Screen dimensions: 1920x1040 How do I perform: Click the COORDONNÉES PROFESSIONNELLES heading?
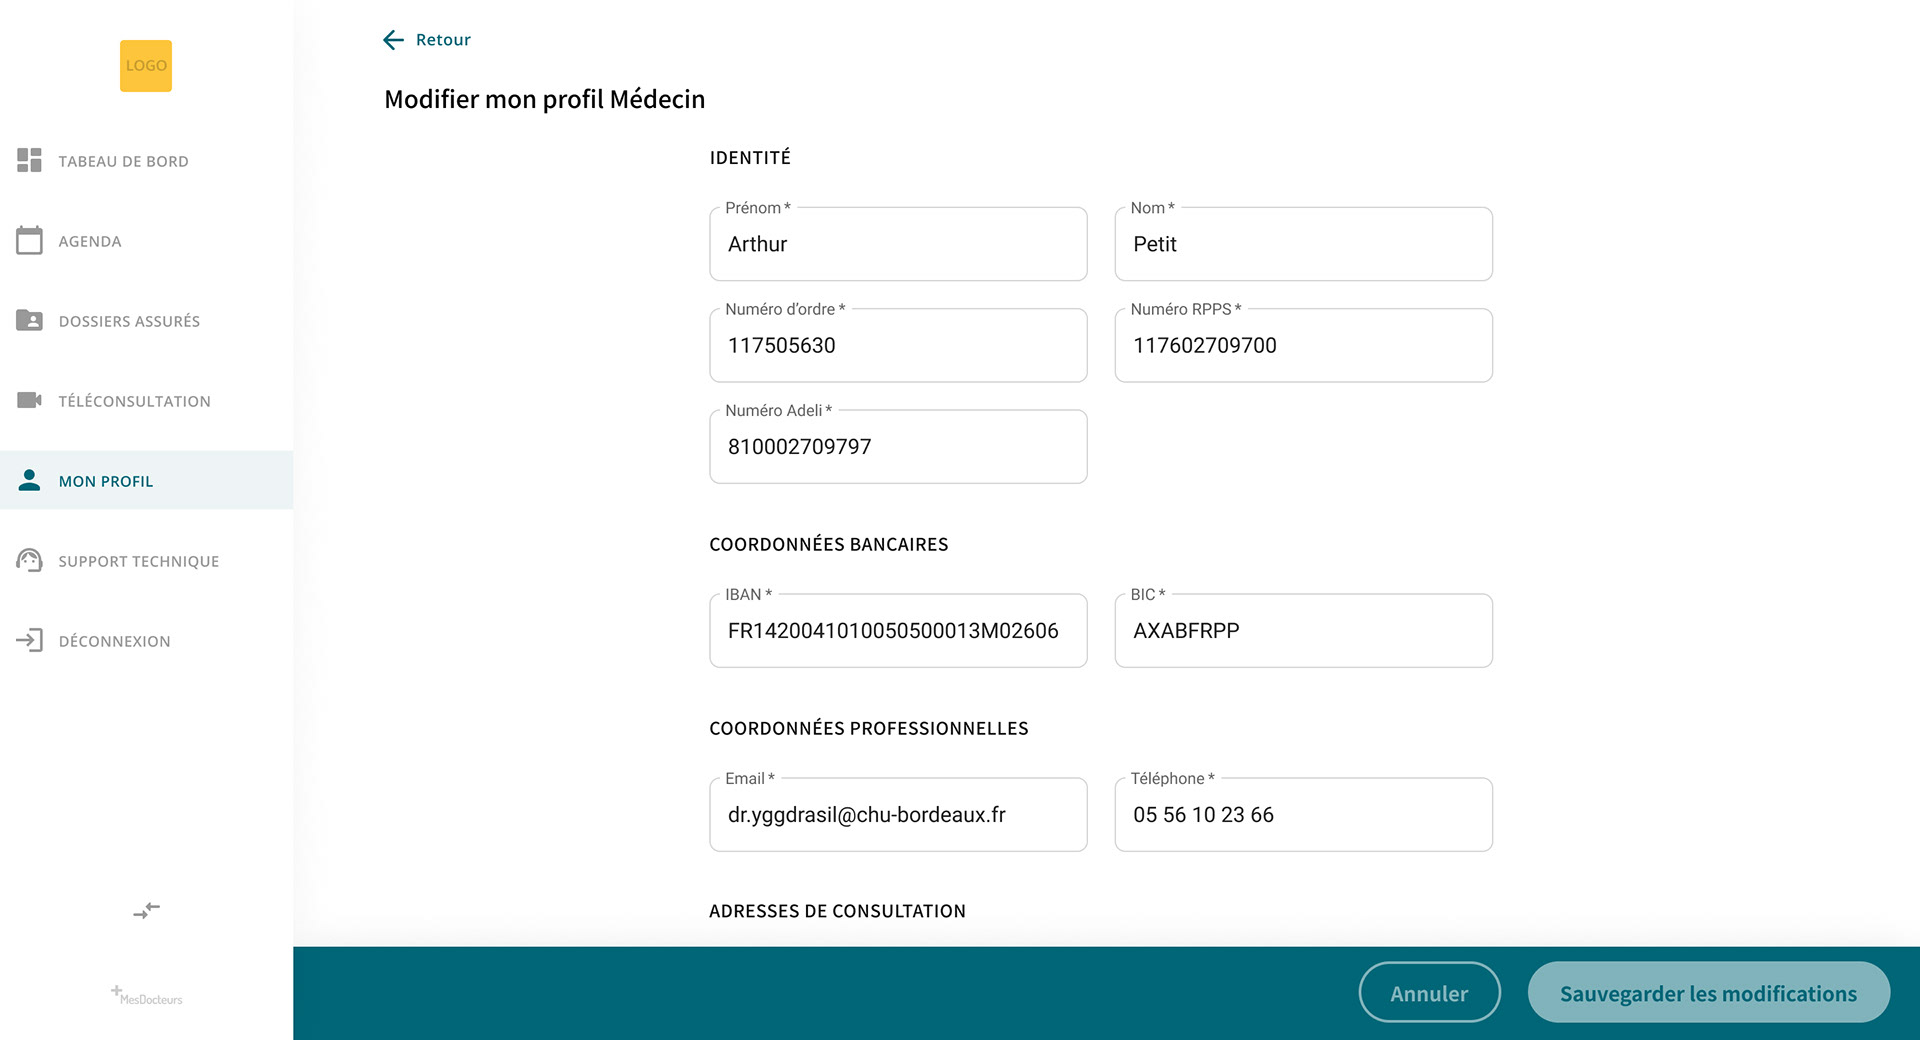869,728
